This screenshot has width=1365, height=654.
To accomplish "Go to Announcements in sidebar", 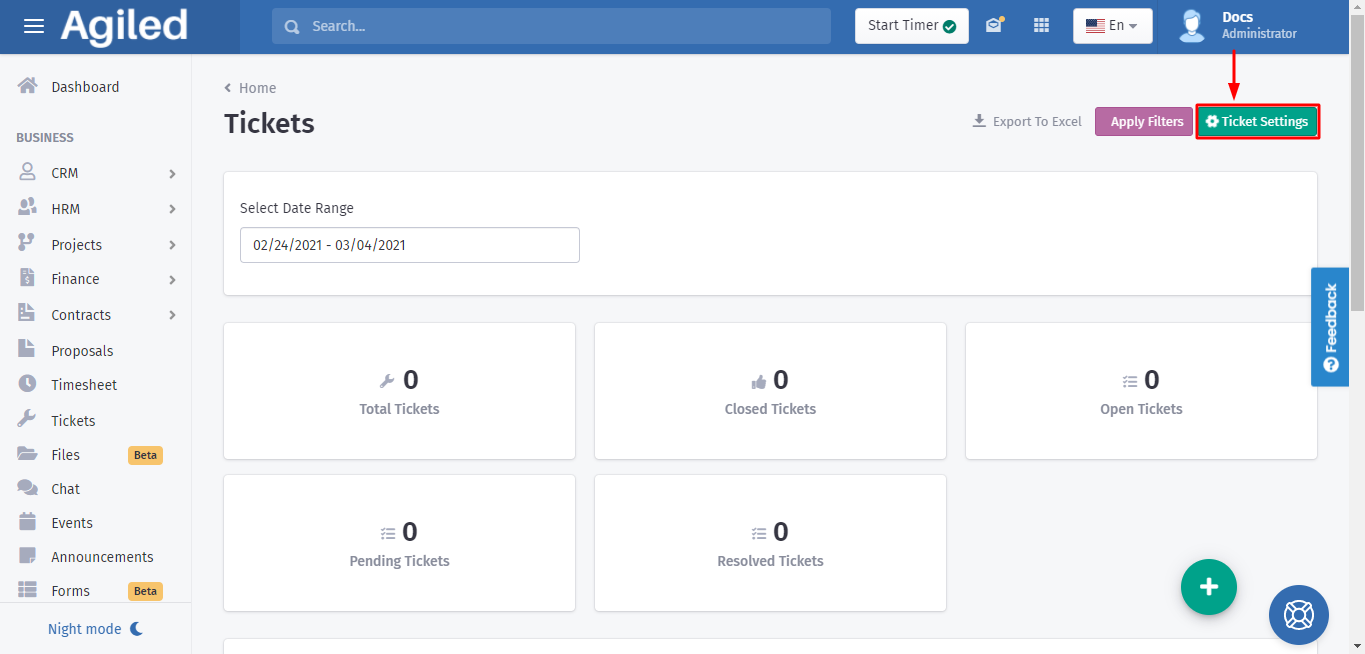I will [102, 557].
